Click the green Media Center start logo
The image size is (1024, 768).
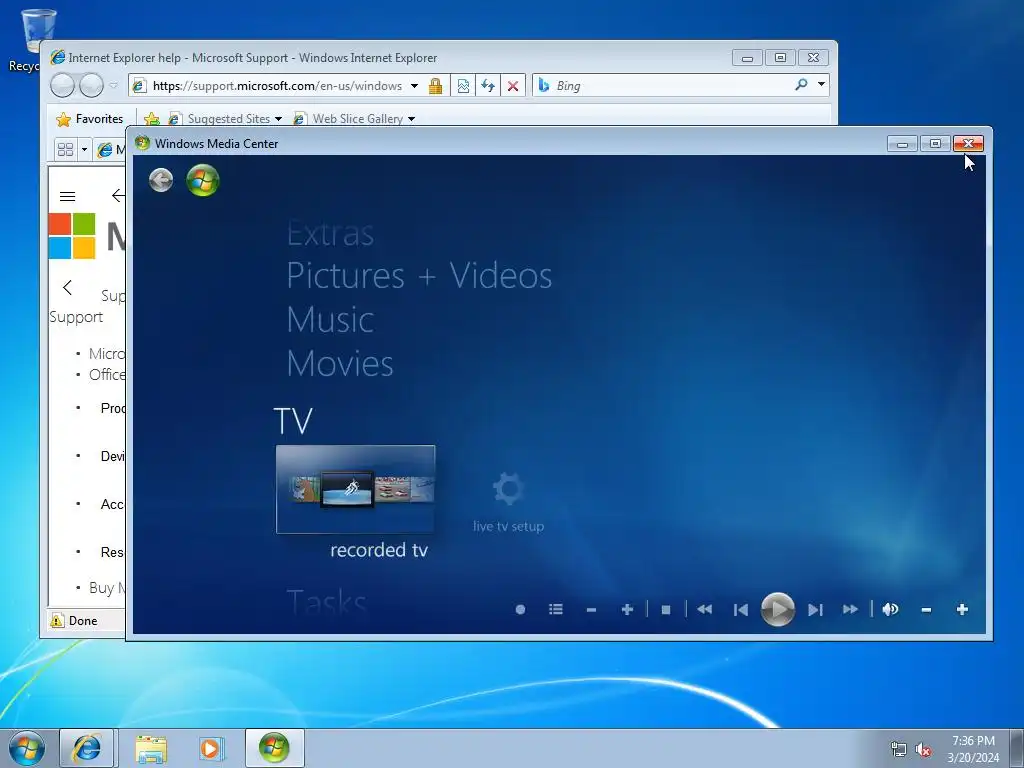pos(202,180)
